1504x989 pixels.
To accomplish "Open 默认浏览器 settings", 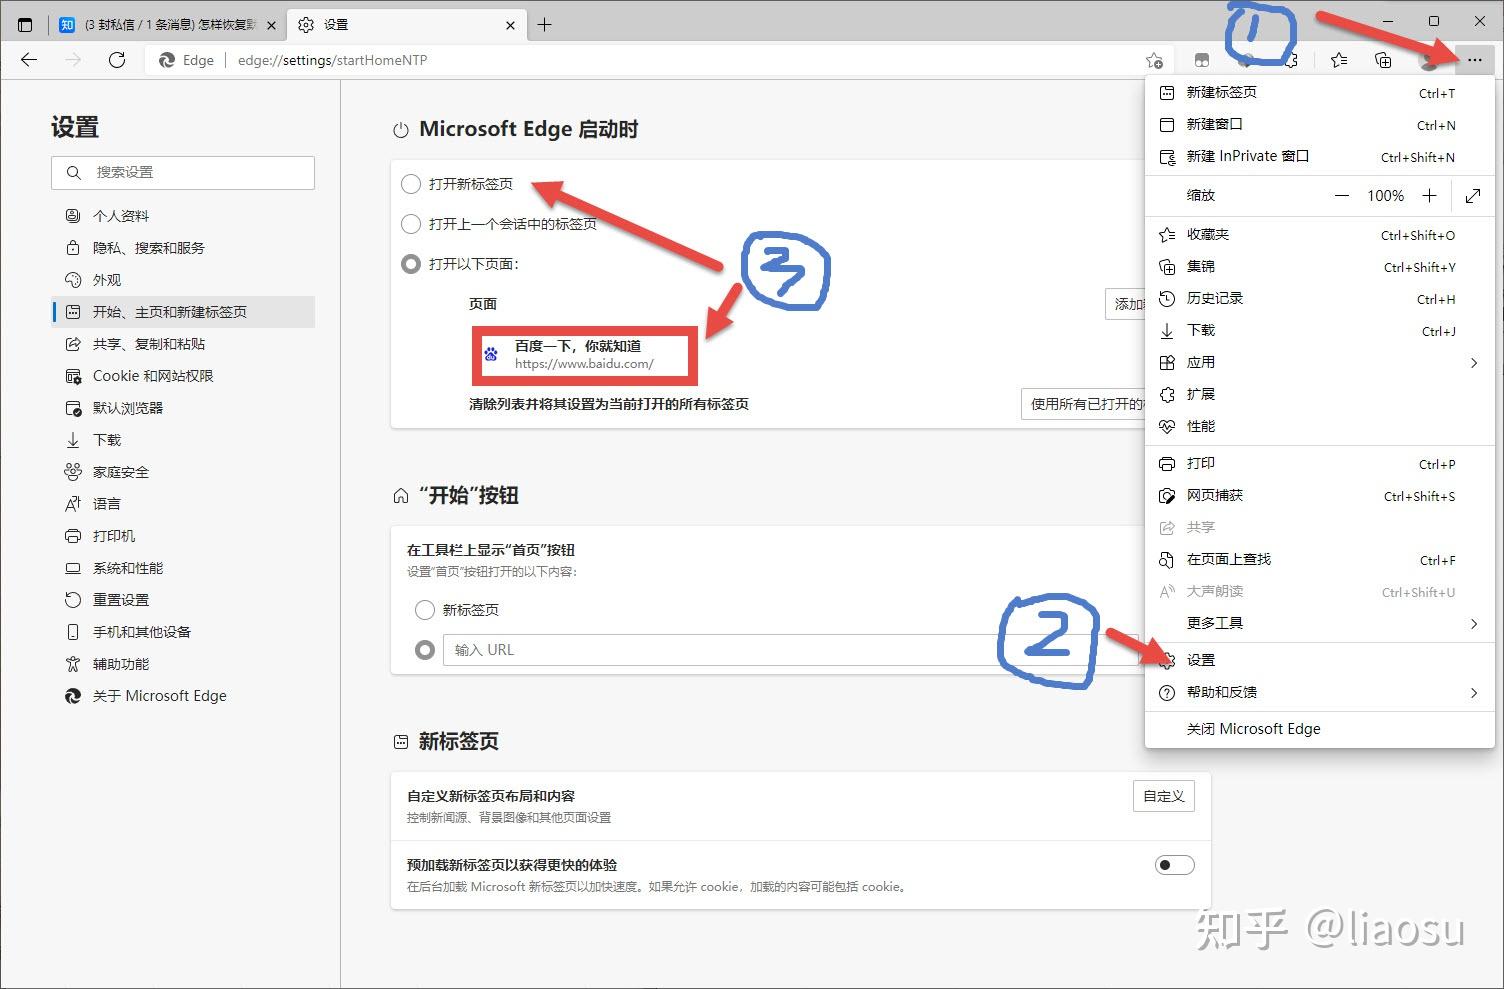I will coord(183,408).
